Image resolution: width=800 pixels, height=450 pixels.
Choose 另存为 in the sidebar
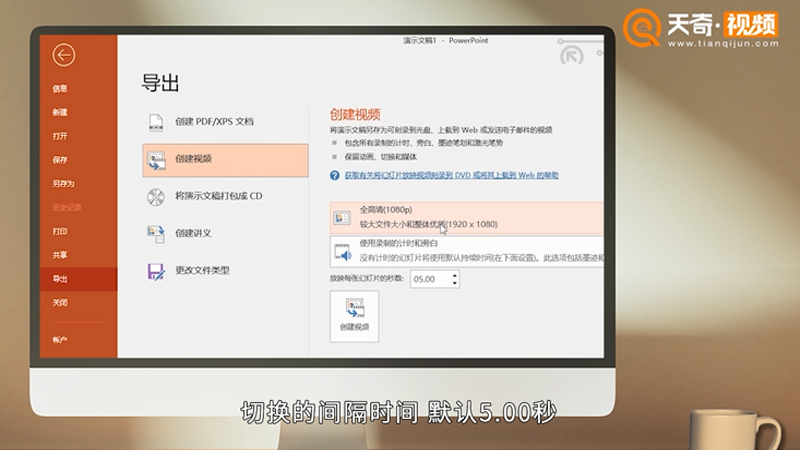point(63,184)
